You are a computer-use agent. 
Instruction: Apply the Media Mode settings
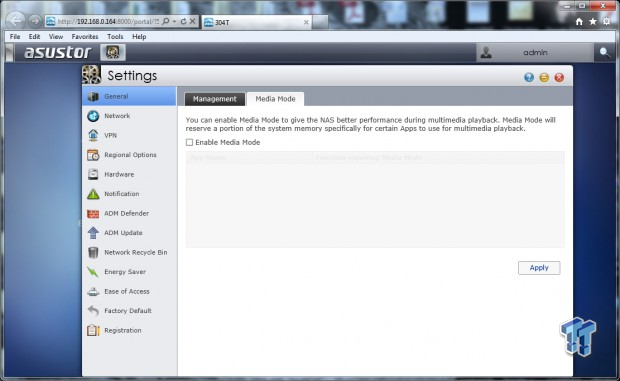click(539, 268)
